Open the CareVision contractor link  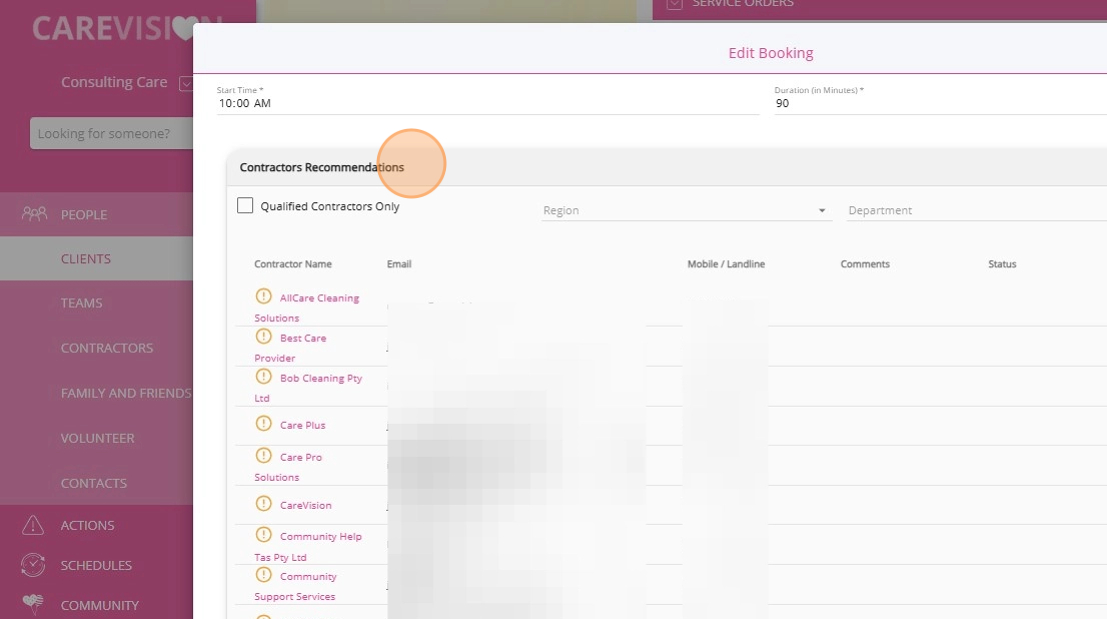(305, 505)
